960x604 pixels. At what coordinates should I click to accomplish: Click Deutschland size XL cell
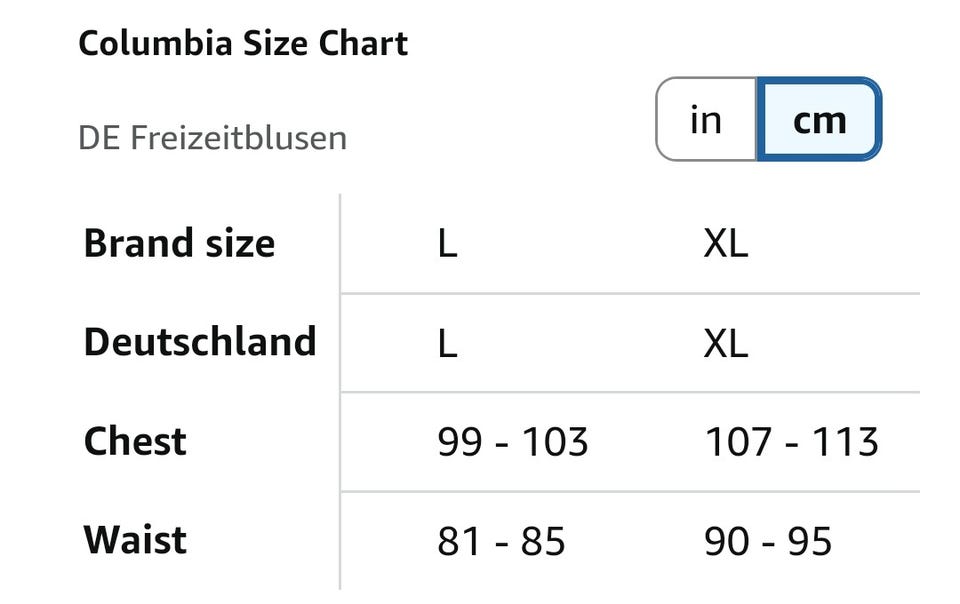click(725, 343)
